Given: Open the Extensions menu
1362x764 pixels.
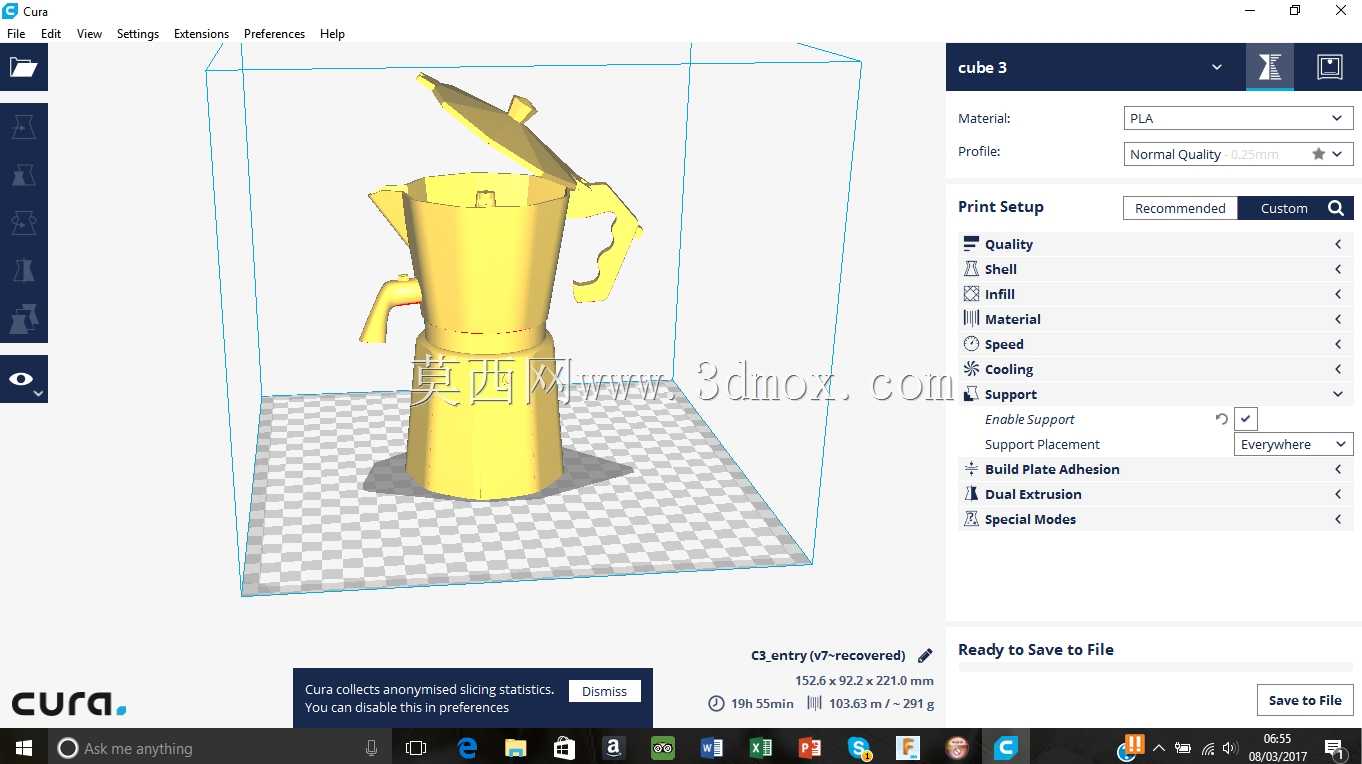Looking at the screenshot, I should [201, 33].
